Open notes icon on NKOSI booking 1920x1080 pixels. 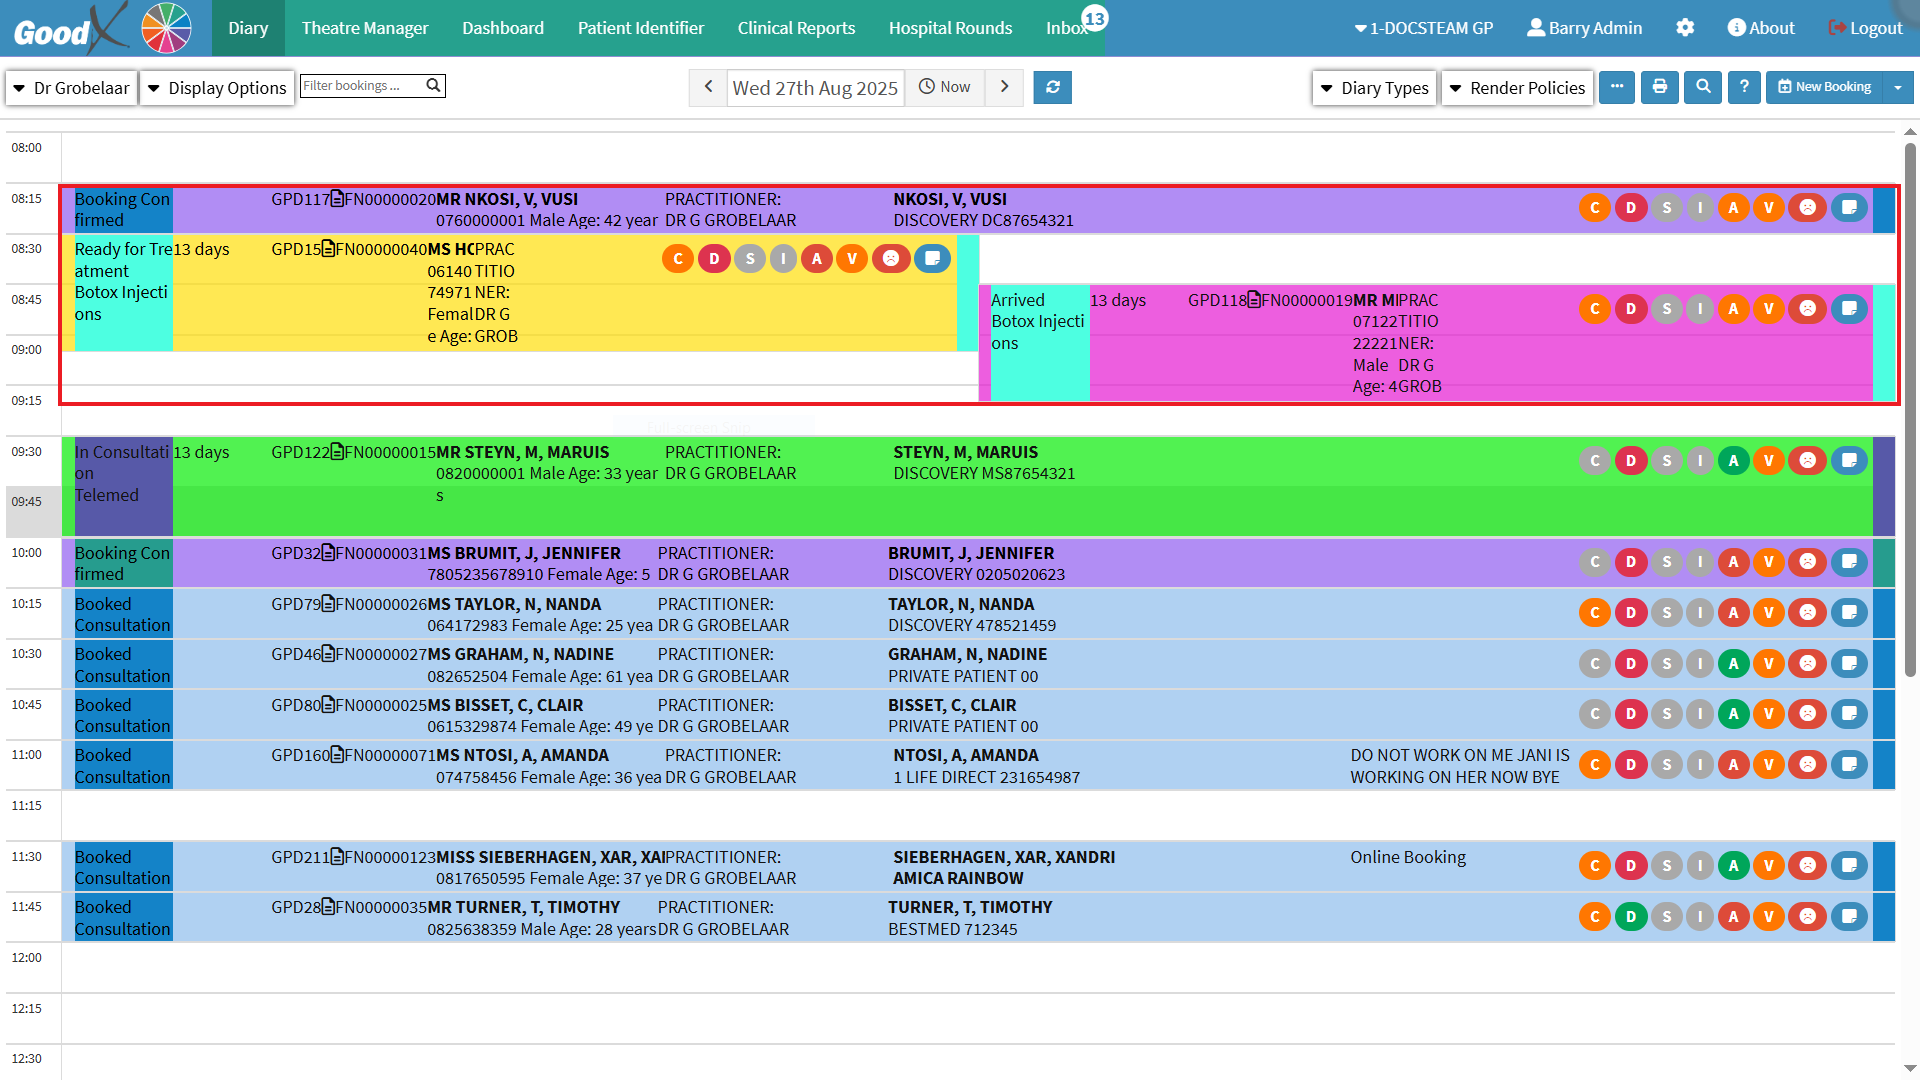1849,208
